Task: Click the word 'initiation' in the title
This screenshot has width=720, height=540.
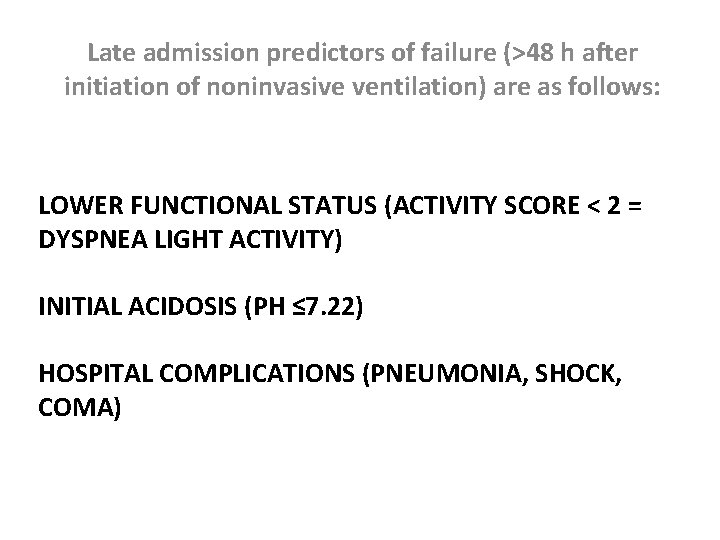Action: 117,86
